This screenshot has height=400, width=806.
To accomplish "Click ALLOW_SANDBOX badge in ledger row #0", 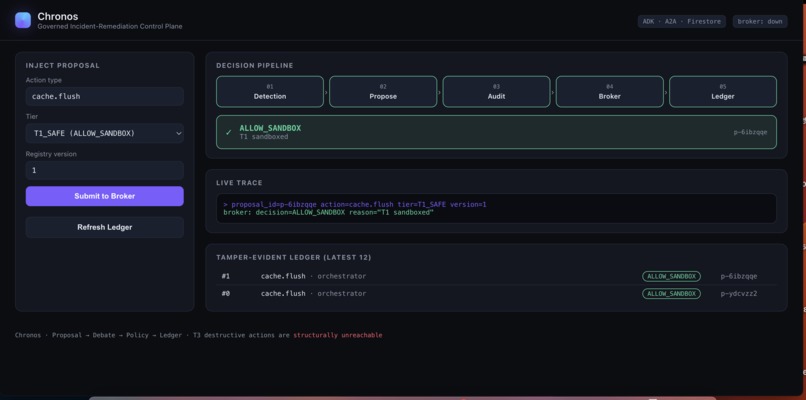I will coord(671,294).
